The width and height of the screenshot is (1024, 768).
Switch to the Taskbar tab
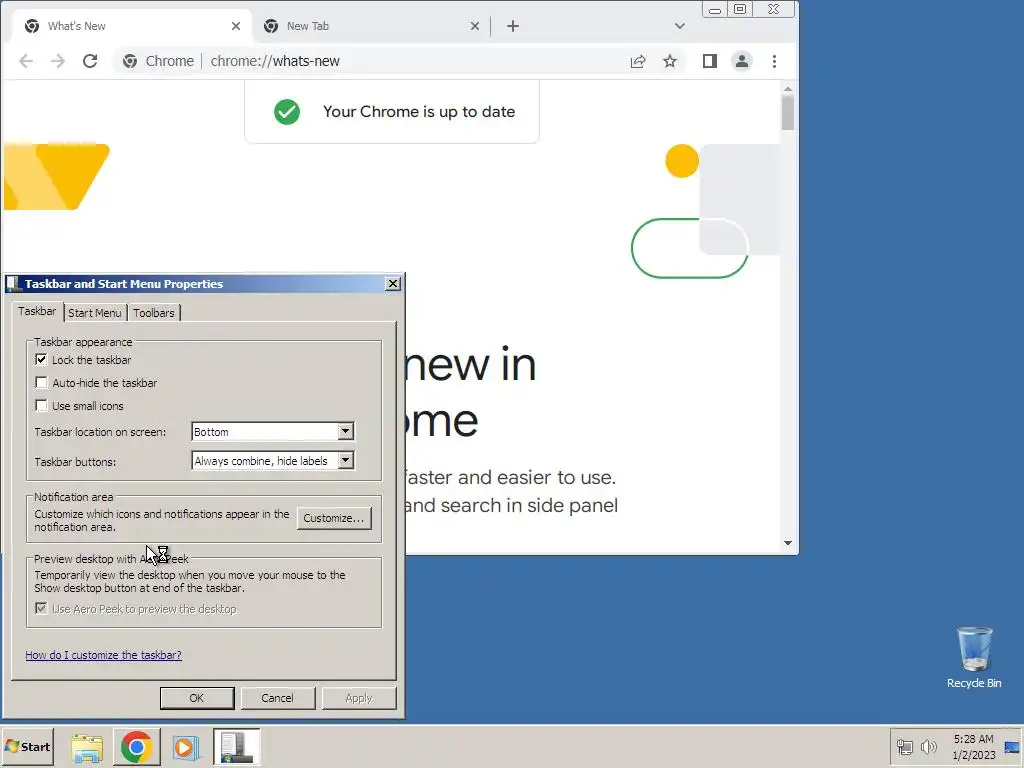point(37,312)
